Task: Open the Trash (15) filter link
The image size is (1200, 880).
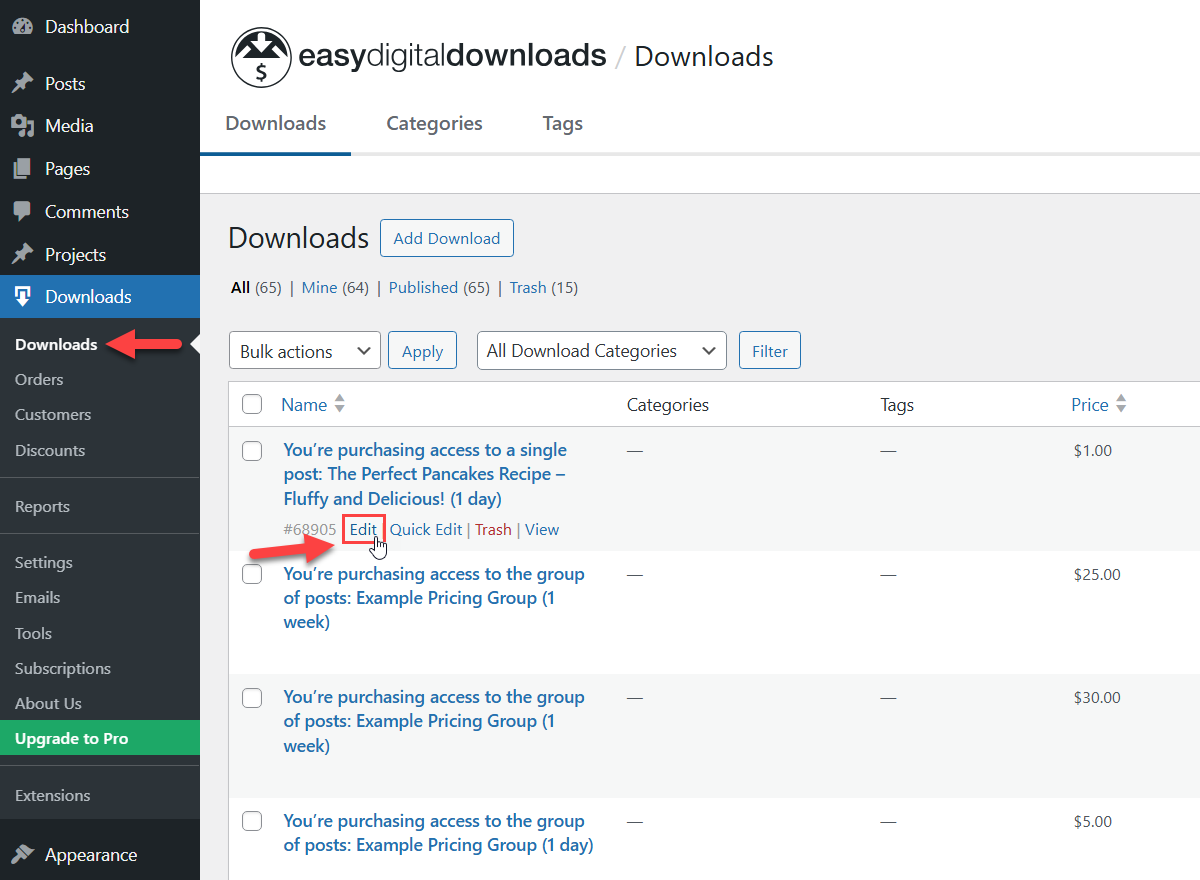Action: tap(528, 287)
